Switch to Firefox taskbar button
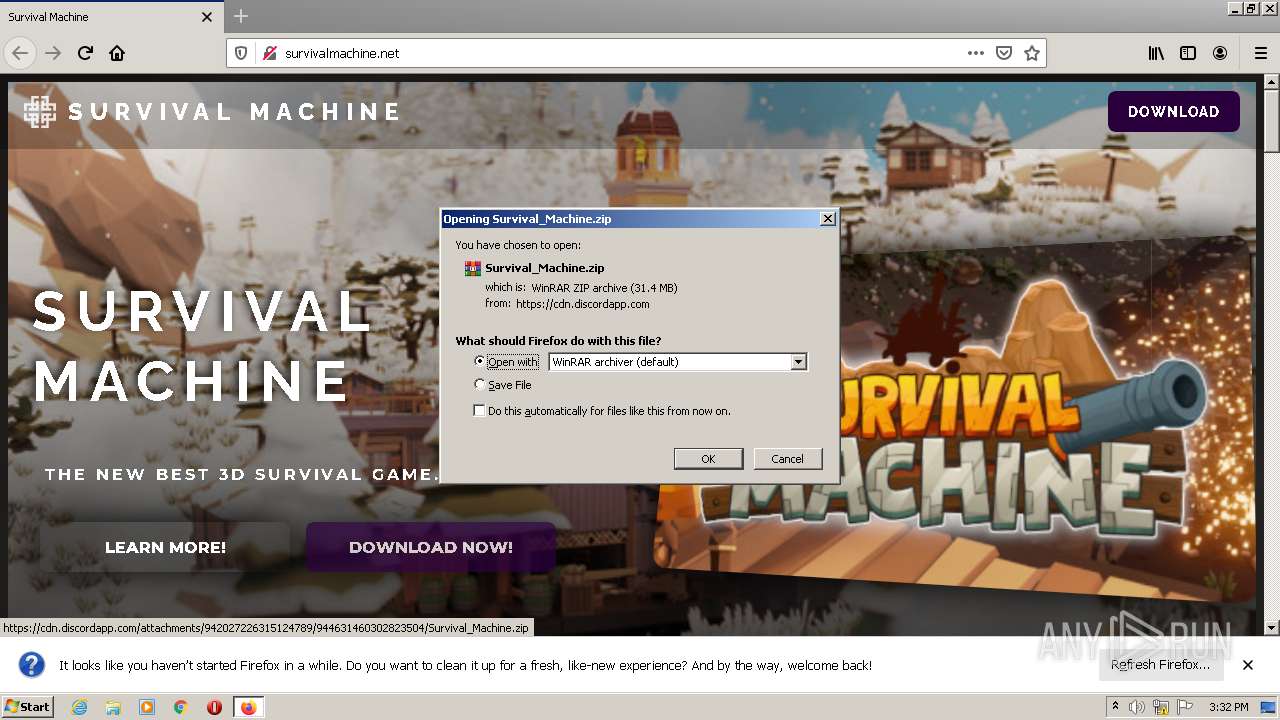The image size is (1280, 720). tap(248, 707)
